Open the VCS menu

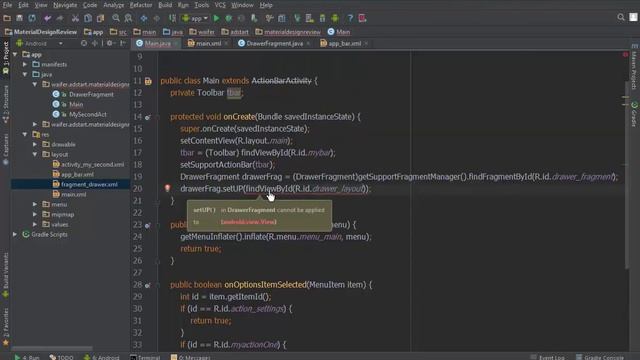[220, 5]
